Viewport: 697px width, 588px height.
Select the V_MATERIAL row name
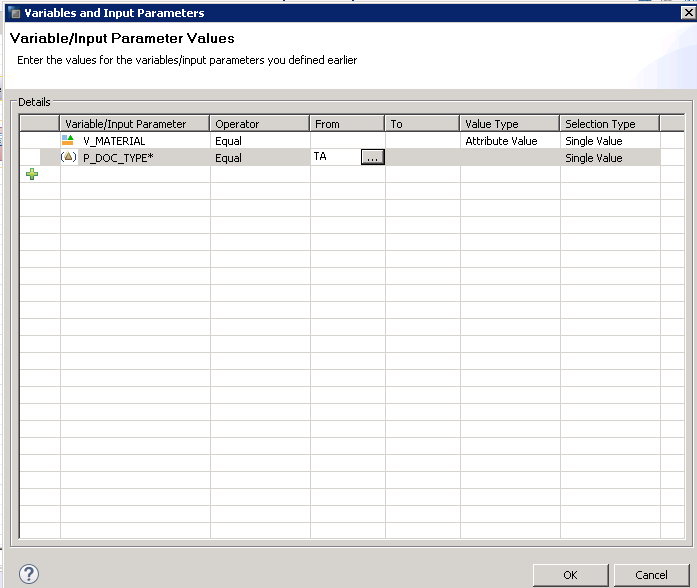click(114, 141)
